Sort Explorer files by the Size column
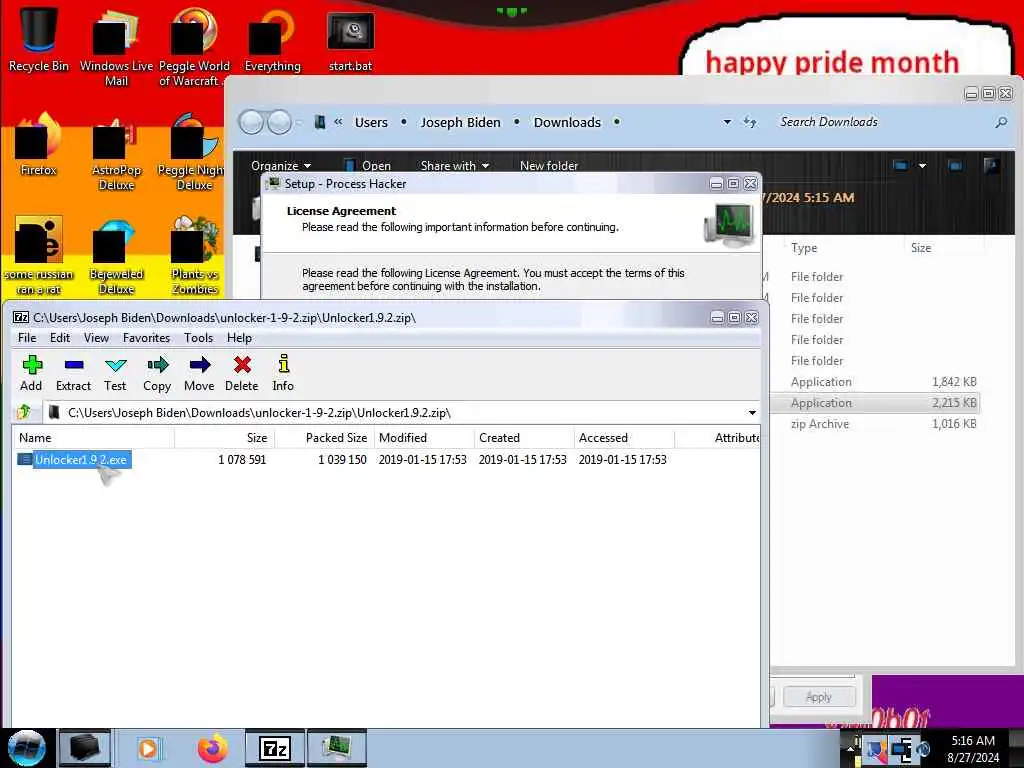The image size is (1024, 768). click(x=921, y=248)
